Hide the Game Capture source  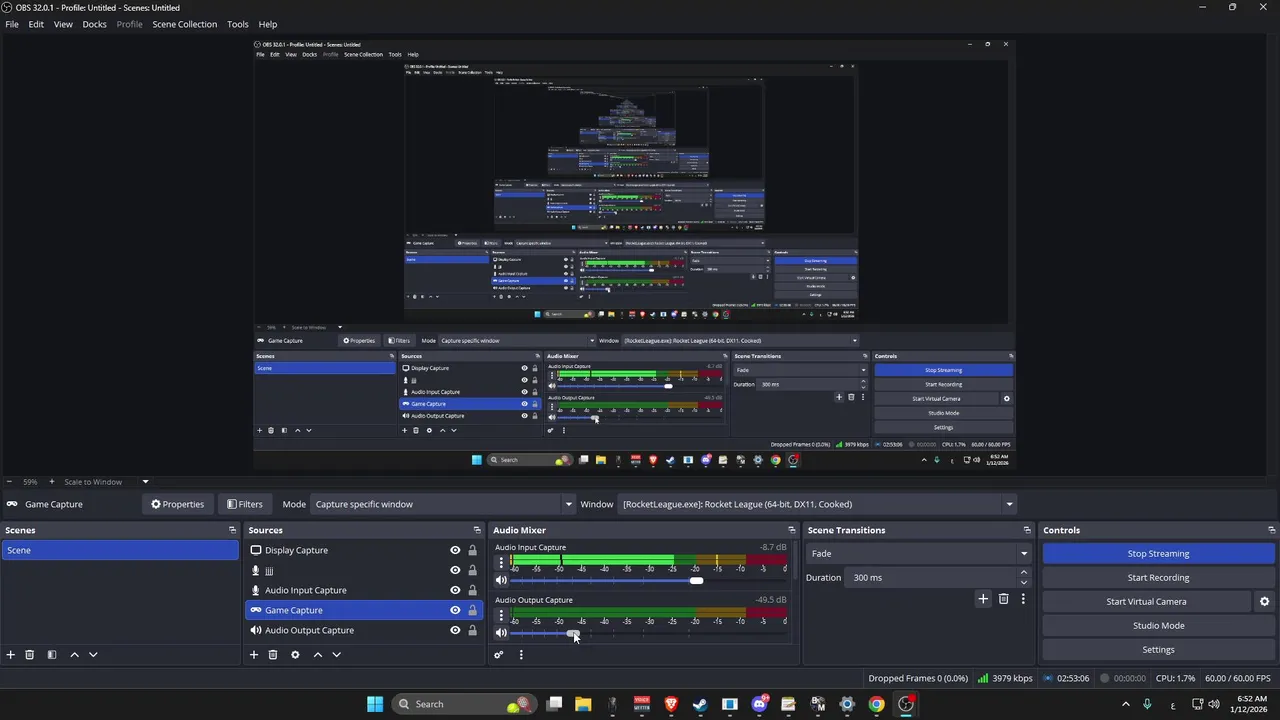coord(455,610)
